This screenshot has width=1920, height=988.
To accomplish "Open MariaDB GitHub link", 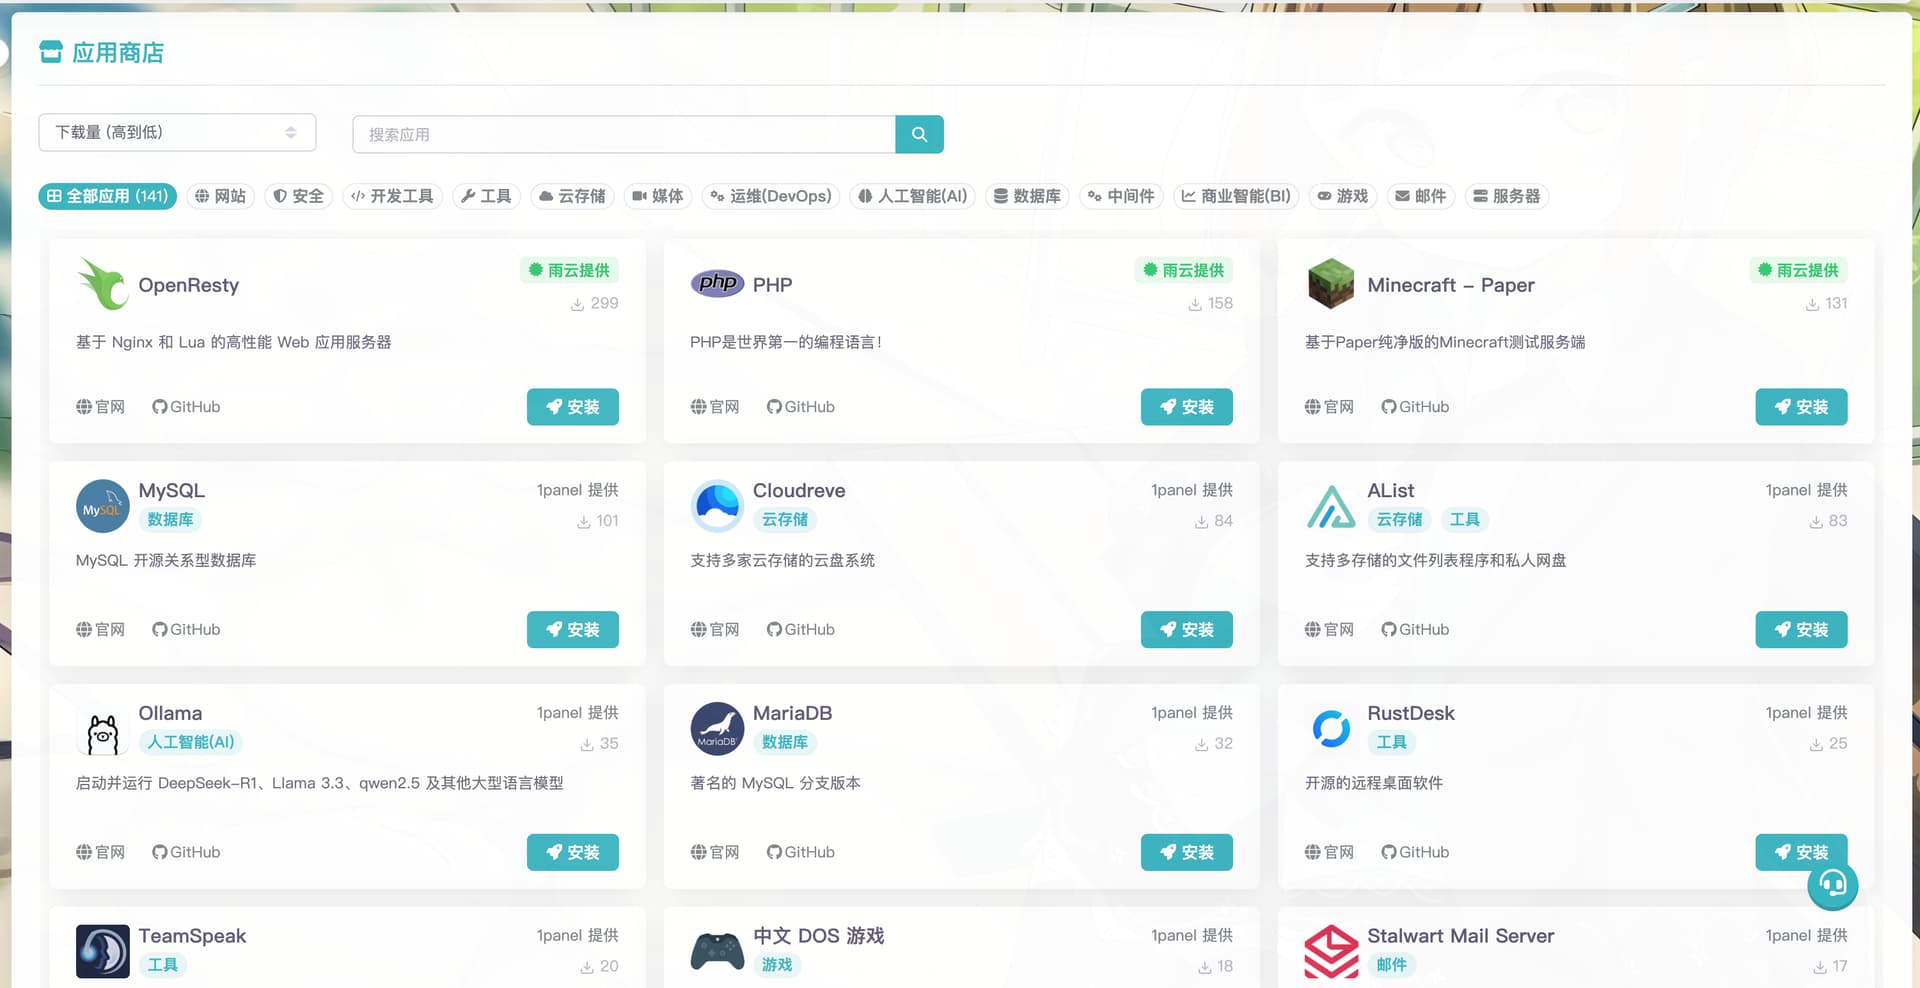I will coord(801,852).
